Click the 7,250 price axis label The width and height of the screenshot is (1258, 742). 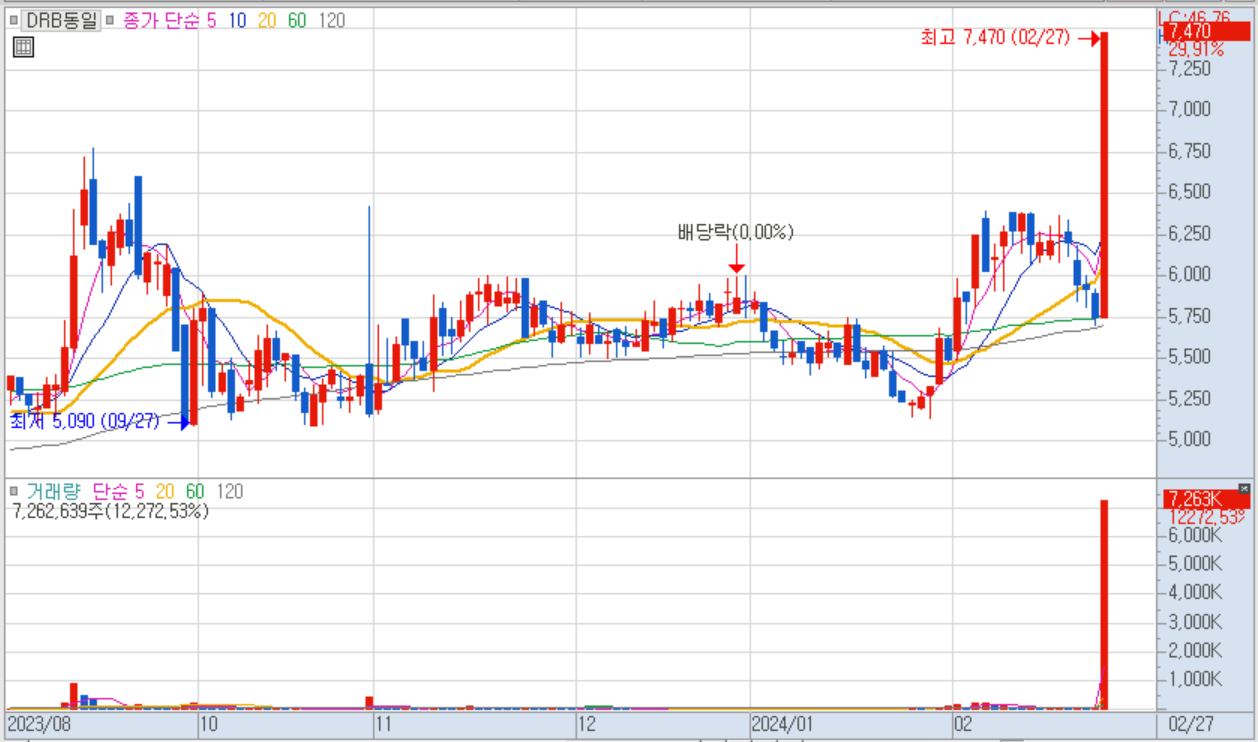point(1189,69)
